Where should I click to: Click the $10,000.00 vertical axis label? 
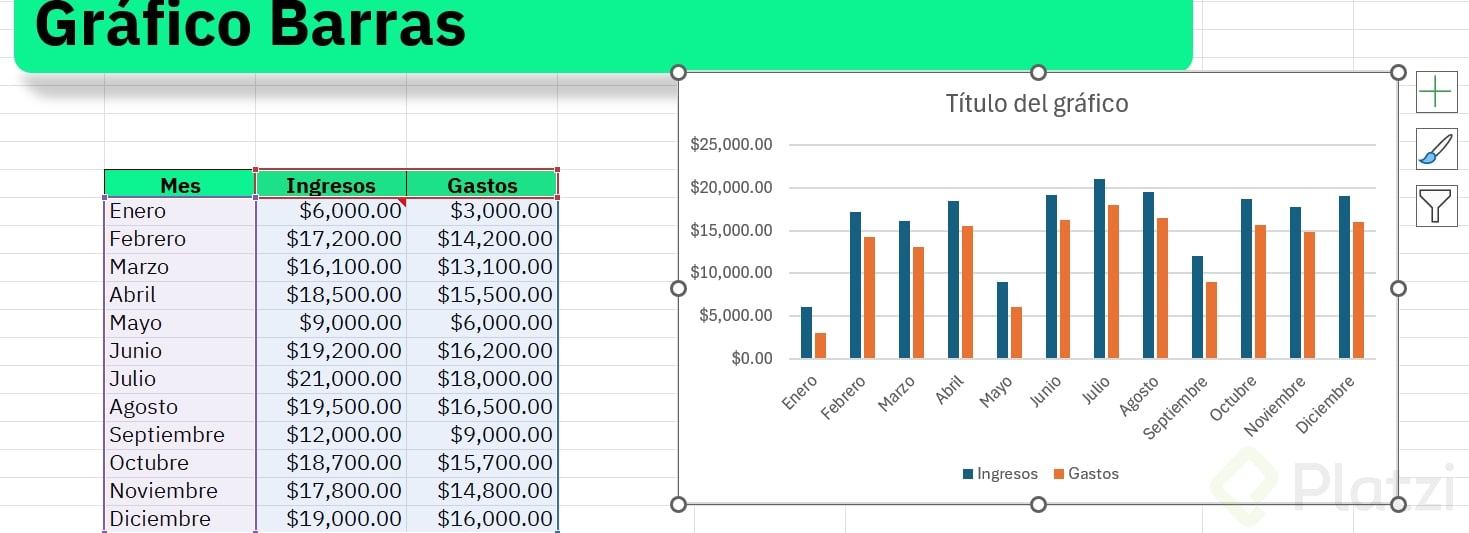tap(731, 273)
